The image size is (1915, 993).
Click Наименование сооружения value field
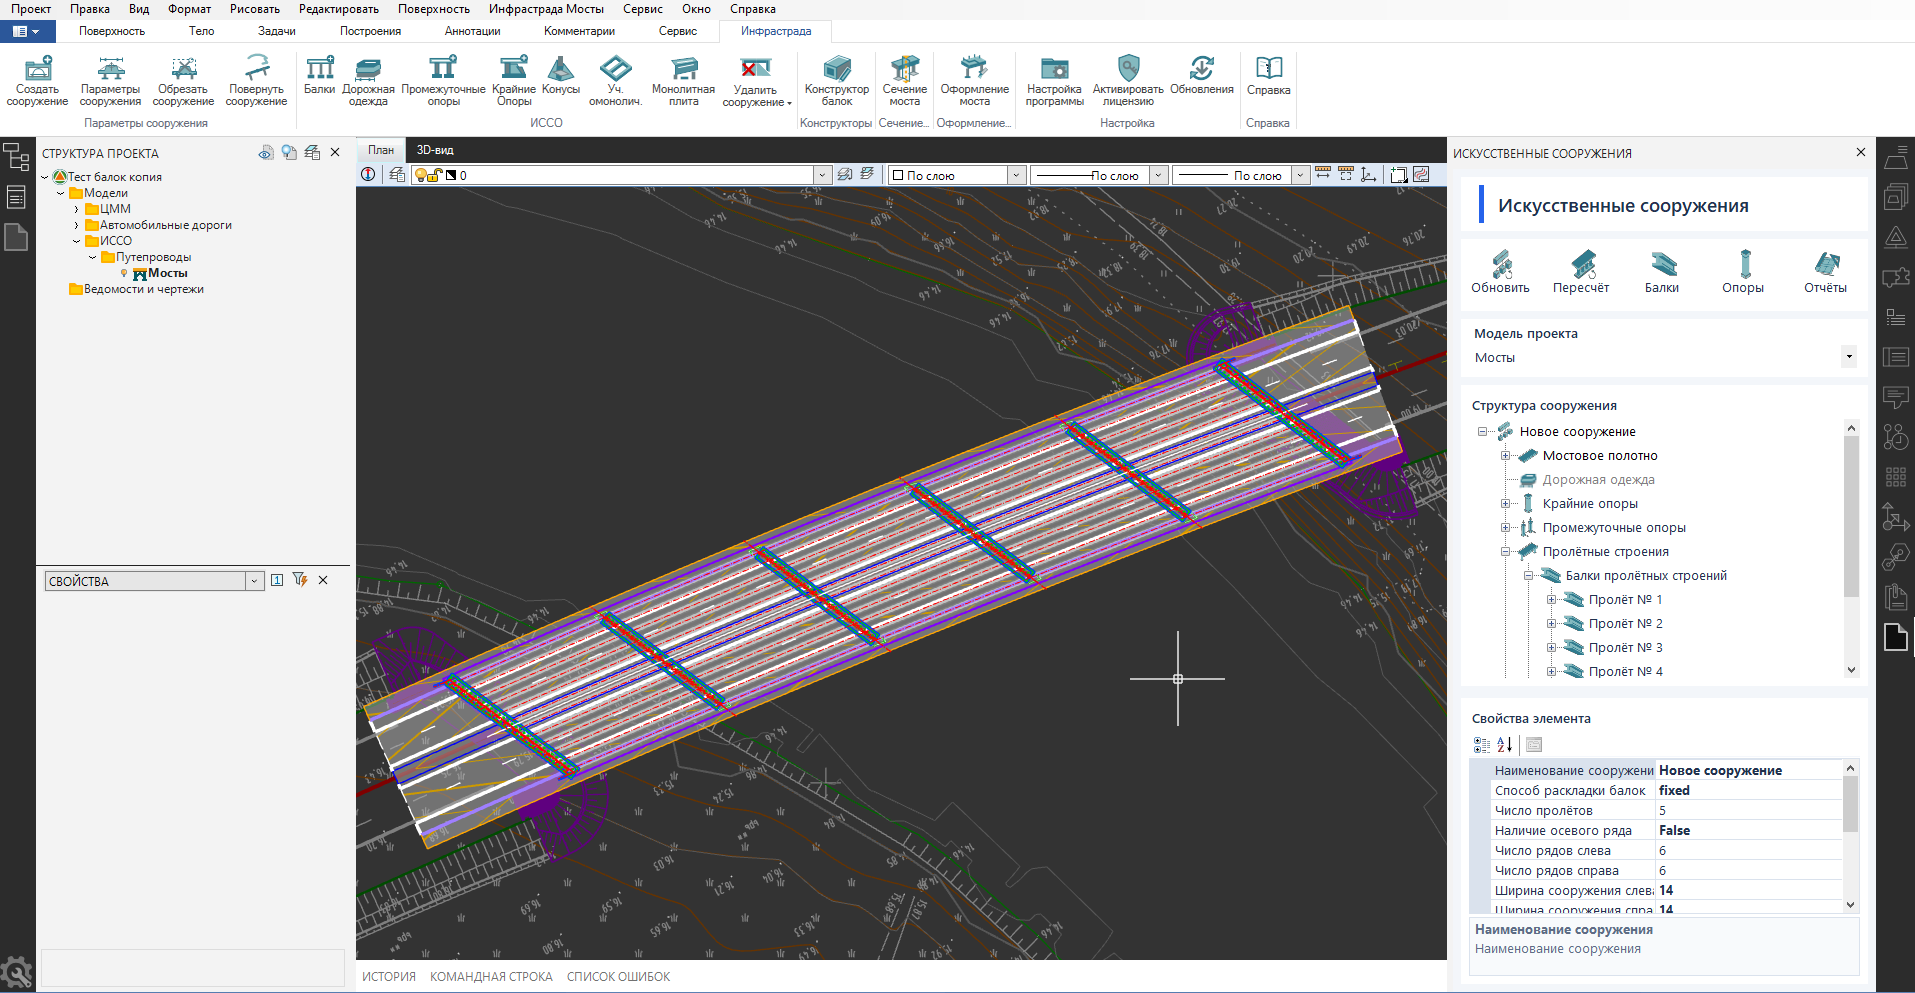(1748, 770)
